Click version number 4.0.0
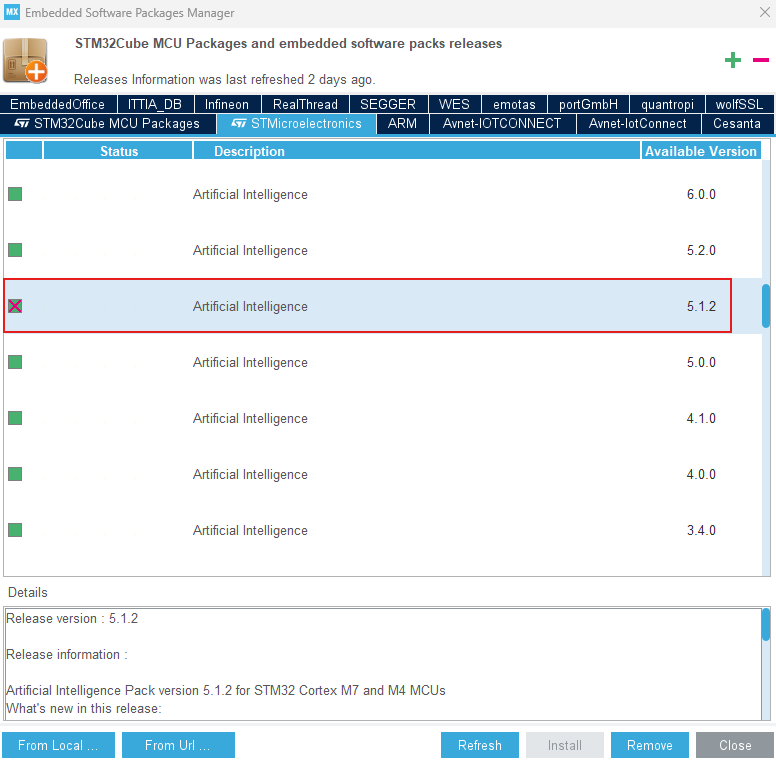The image size is (776, 760). (701, 474)
